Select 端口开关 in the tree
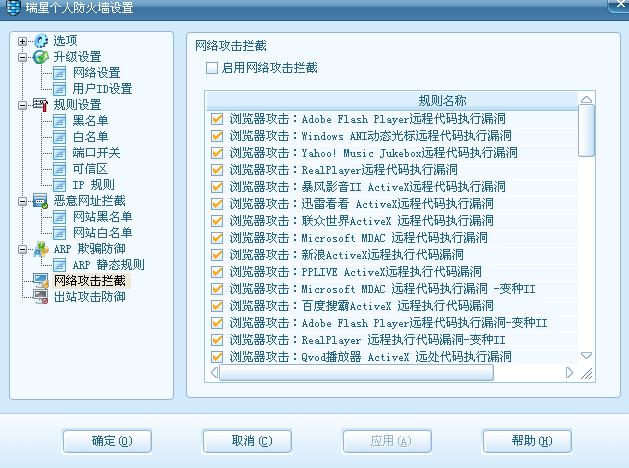The image size is (629, 468). click(96, 153)
